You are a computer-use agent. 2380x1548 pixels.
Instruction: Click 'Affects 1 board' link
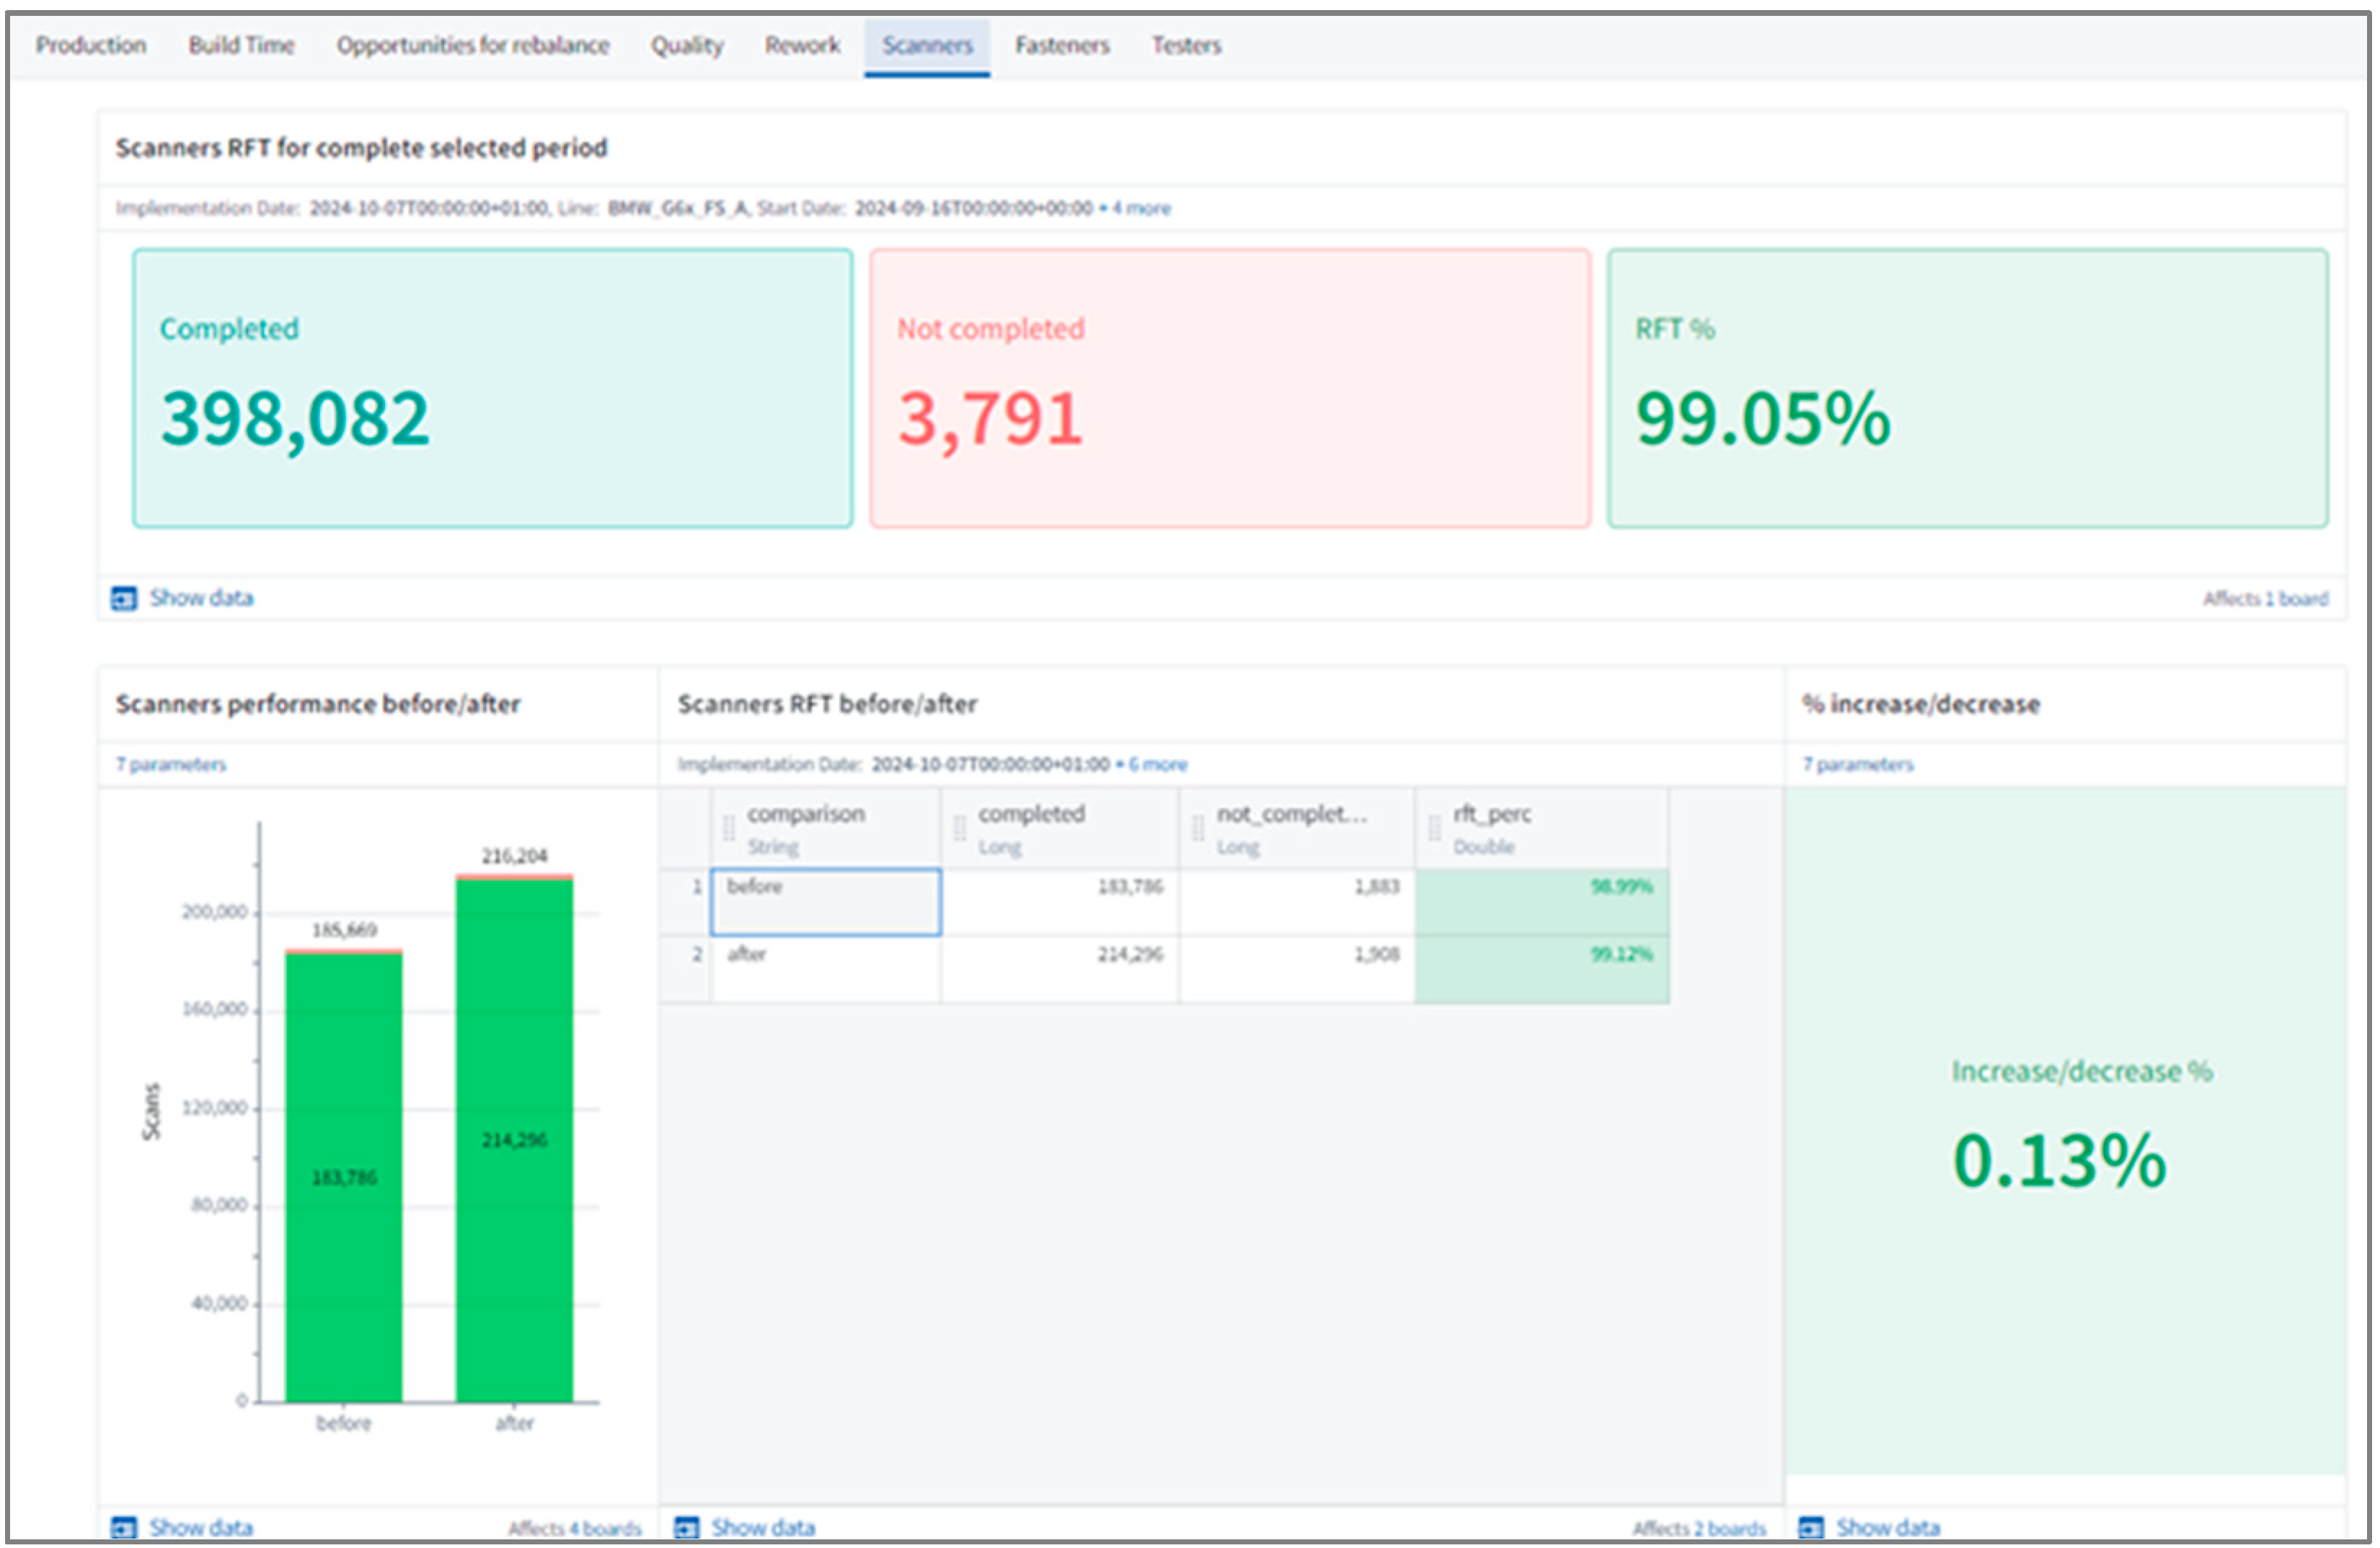2265,598
